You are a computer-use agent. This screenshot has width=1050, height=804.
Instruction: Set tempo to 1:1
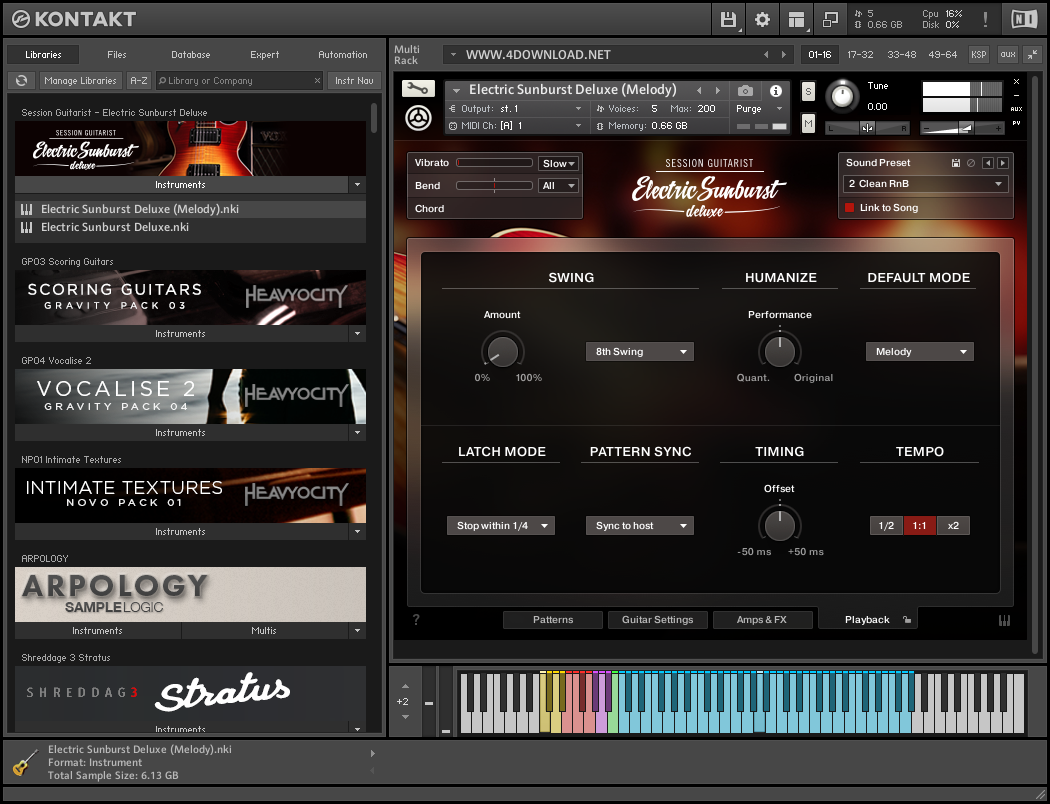click(919, 526)
